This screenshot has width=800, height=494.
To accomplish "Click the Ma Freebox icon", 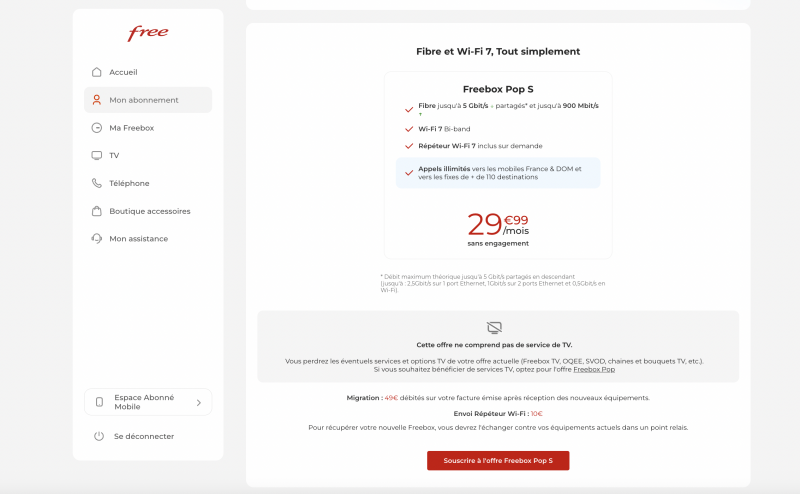I will coord(97,128).
